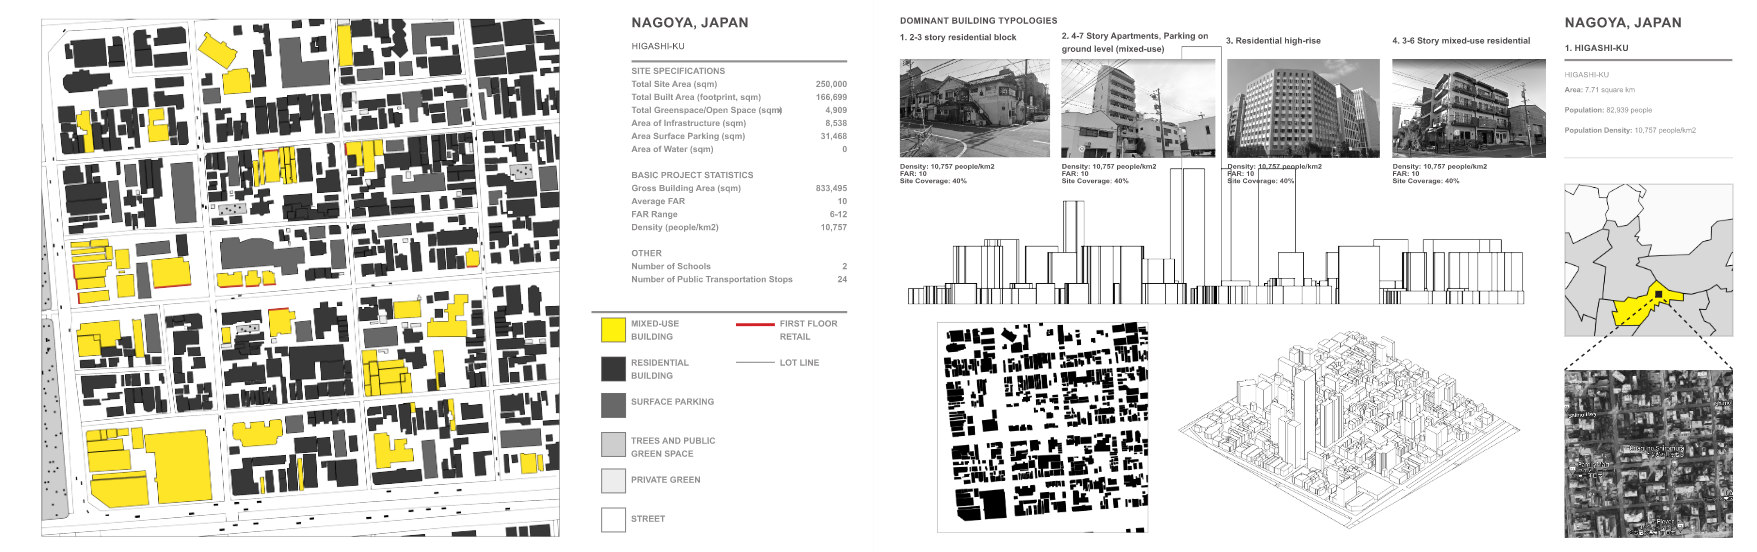Open the satellite aerial image
Viewport: 1757px width, 552px height.
1648,454
